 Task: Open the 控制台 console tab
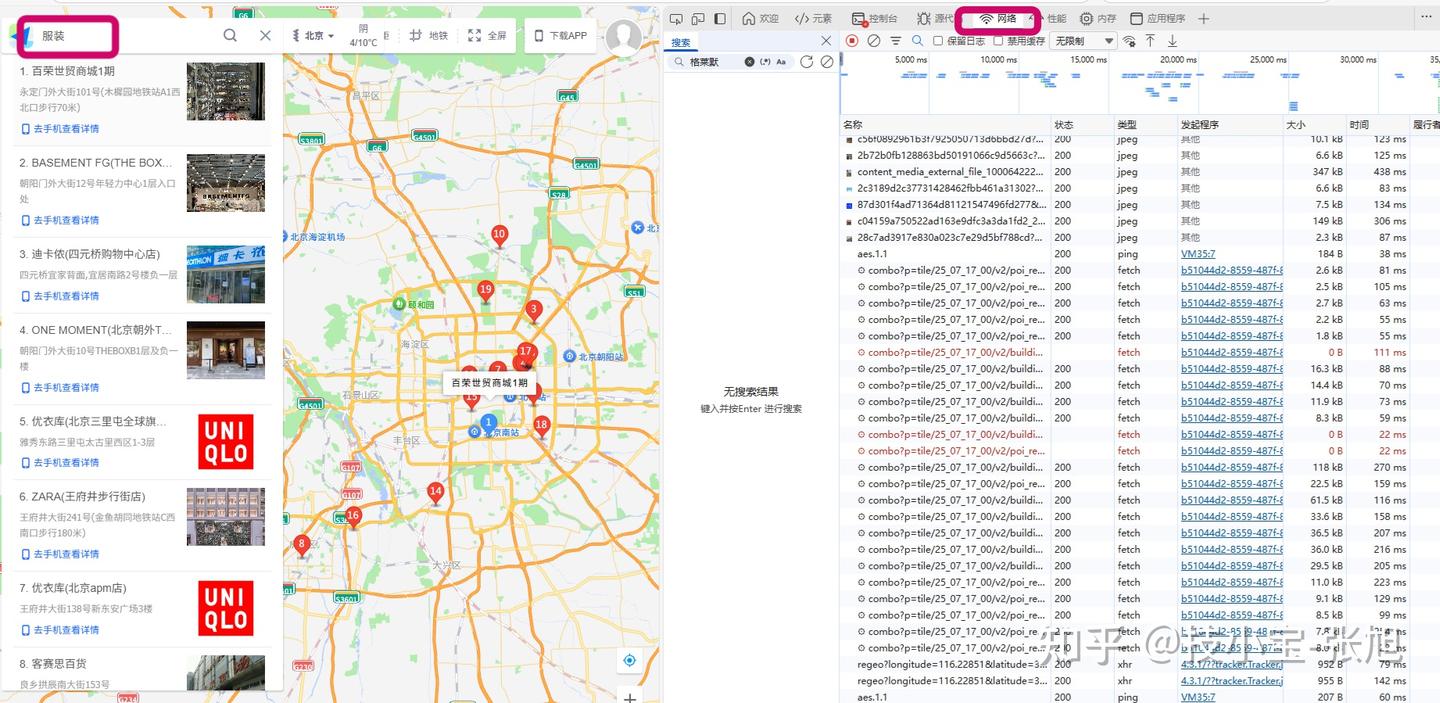coord(874,19)
